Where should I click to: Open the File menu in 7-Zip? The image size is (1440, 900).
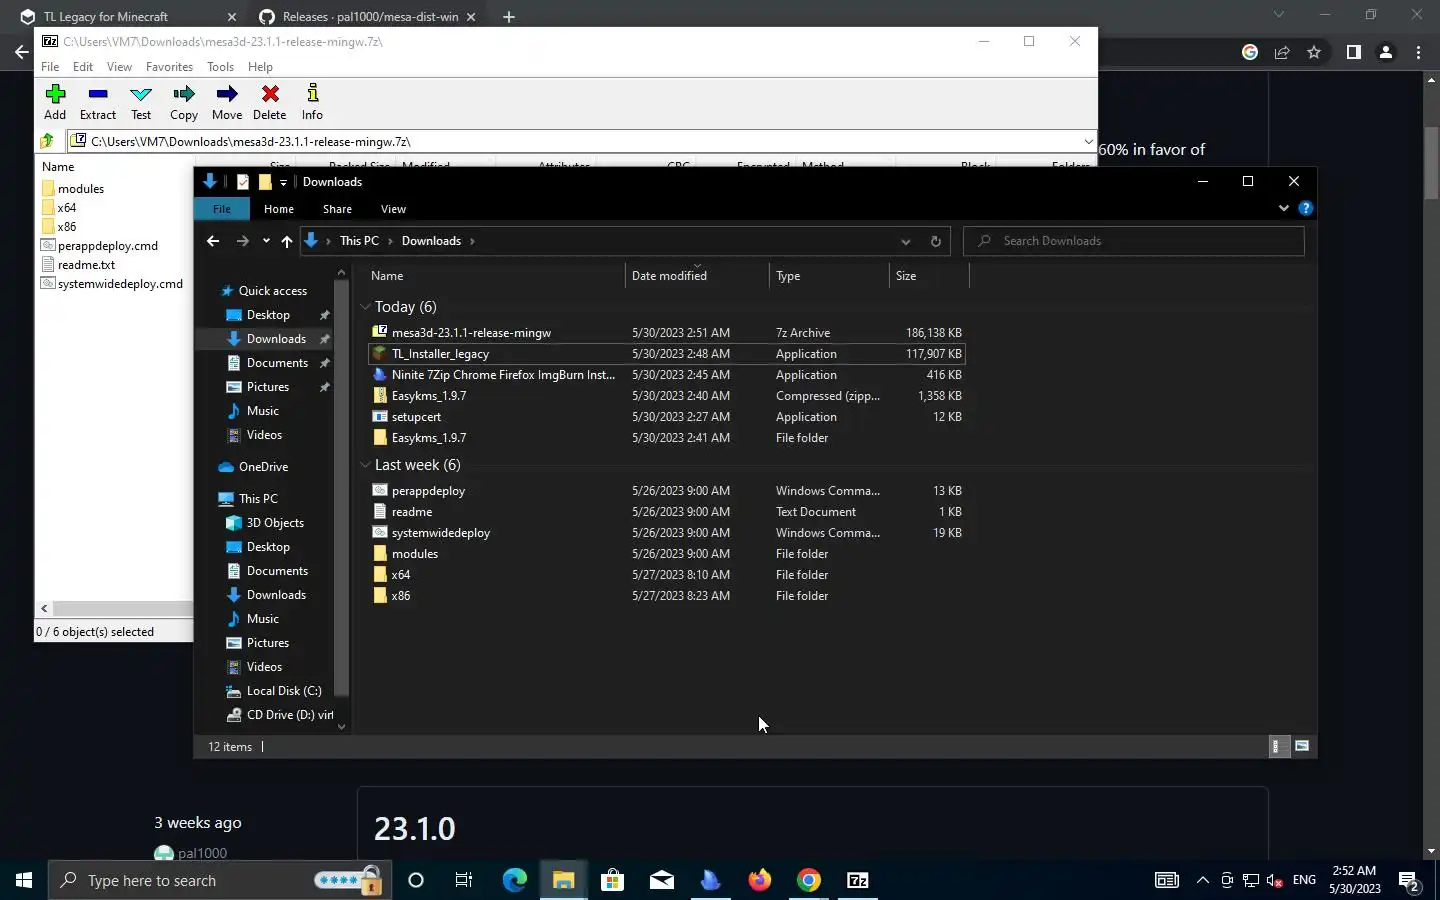[x=50, y=67]
